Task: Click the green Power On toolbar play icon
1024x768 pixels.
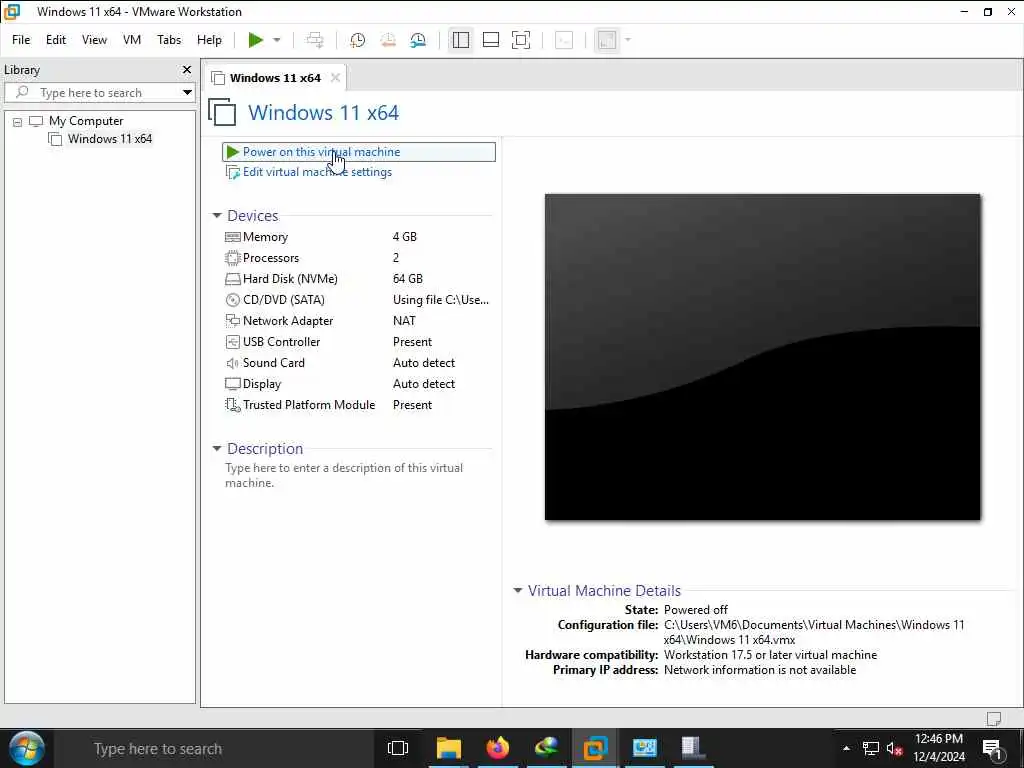Action: (x=255, y=40)
